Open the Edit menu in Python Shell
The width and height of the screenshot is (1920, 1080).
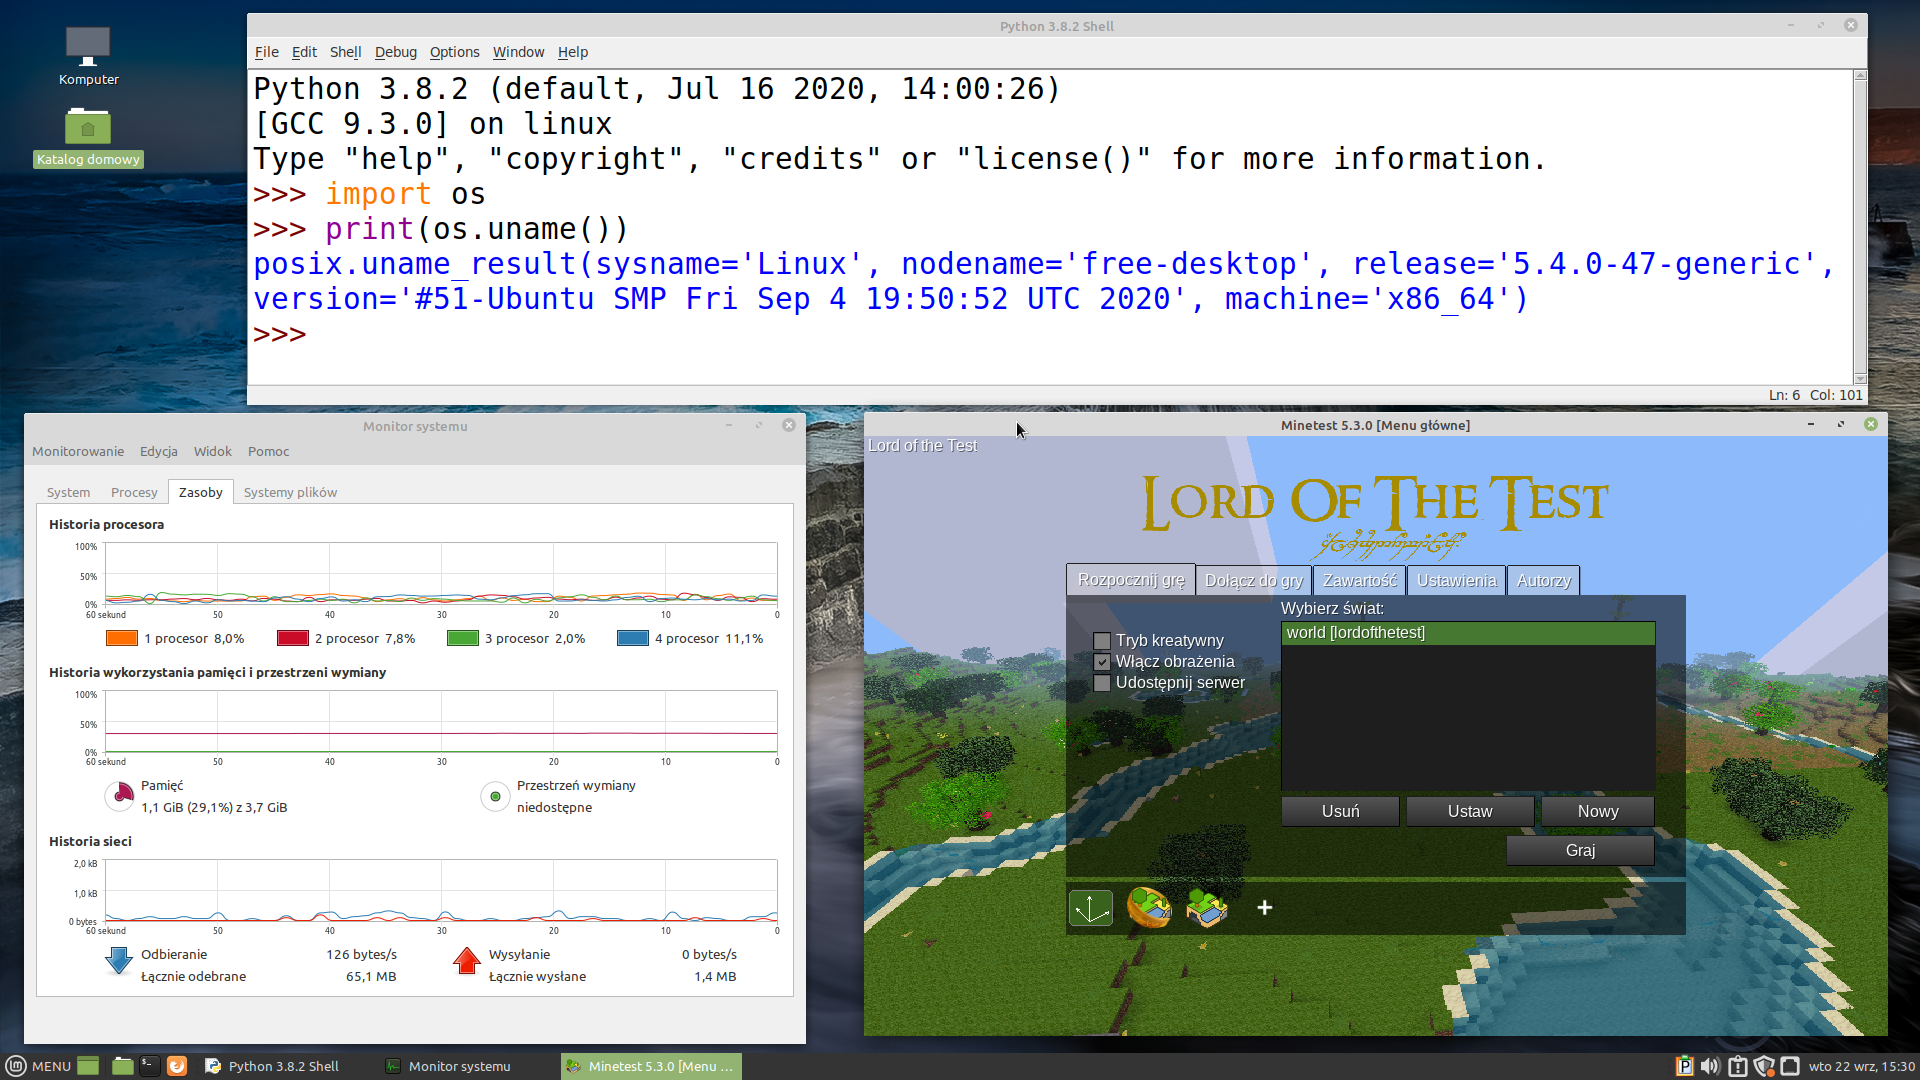304,52
